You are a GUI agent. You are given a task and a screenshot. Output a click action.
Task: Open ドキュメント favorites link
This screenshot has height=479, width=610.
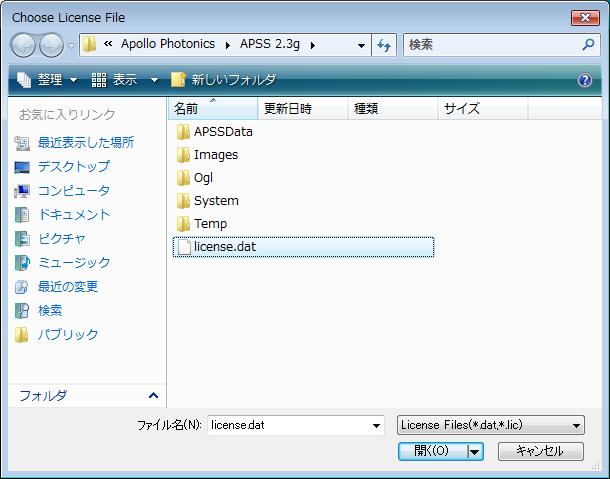click(74, 214)
